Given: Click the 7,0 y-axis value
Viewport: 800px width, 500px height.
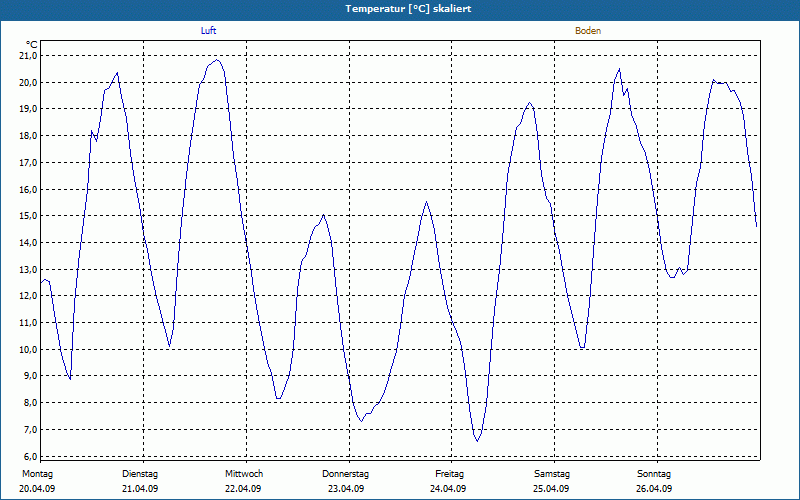Looking at the screenshot, I should [x=32, y=430].
